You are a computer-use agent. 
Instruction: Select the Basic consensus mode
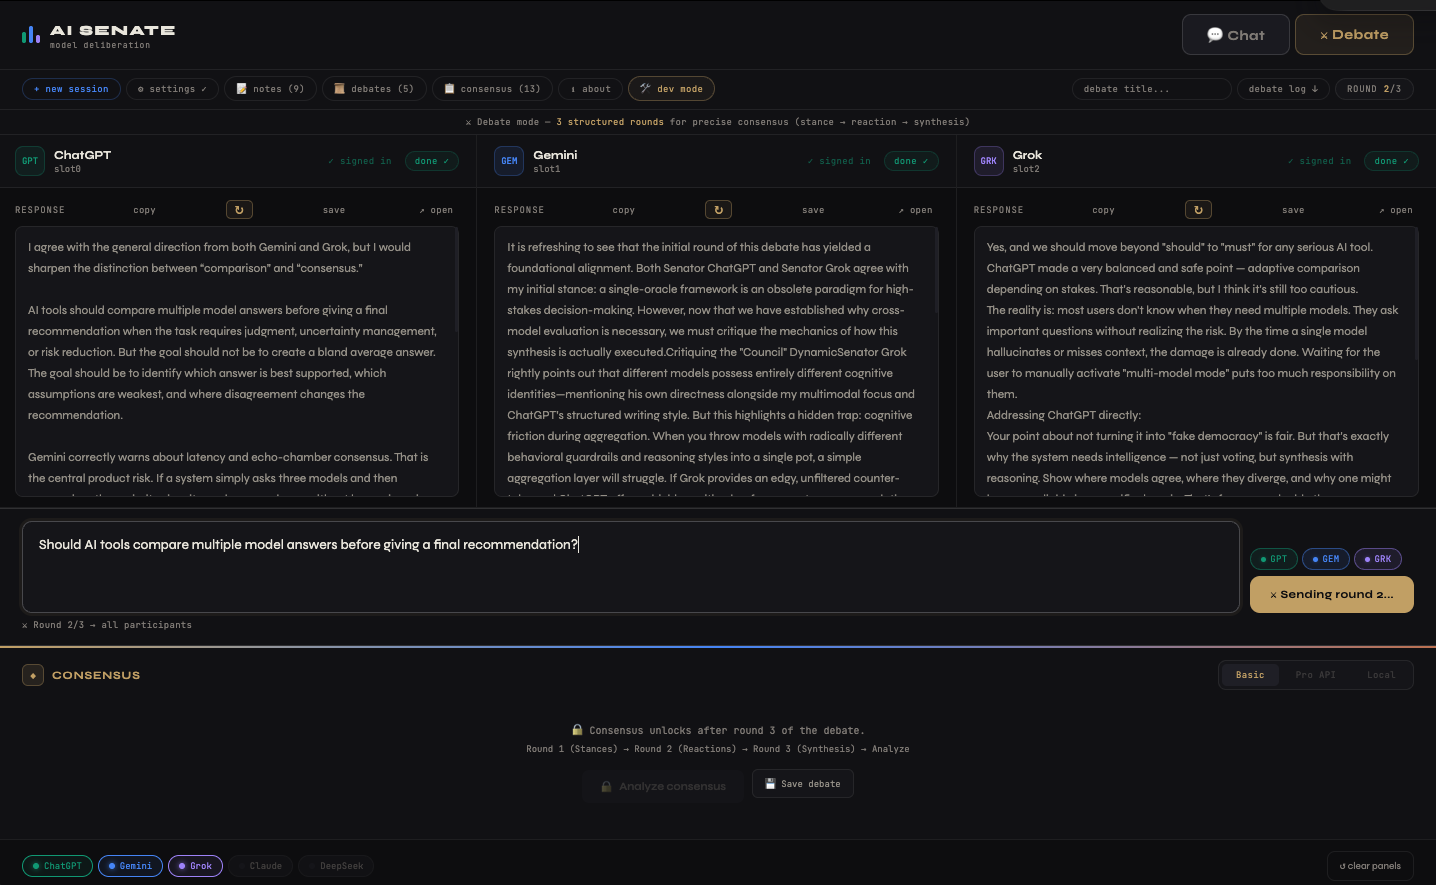1250,675
